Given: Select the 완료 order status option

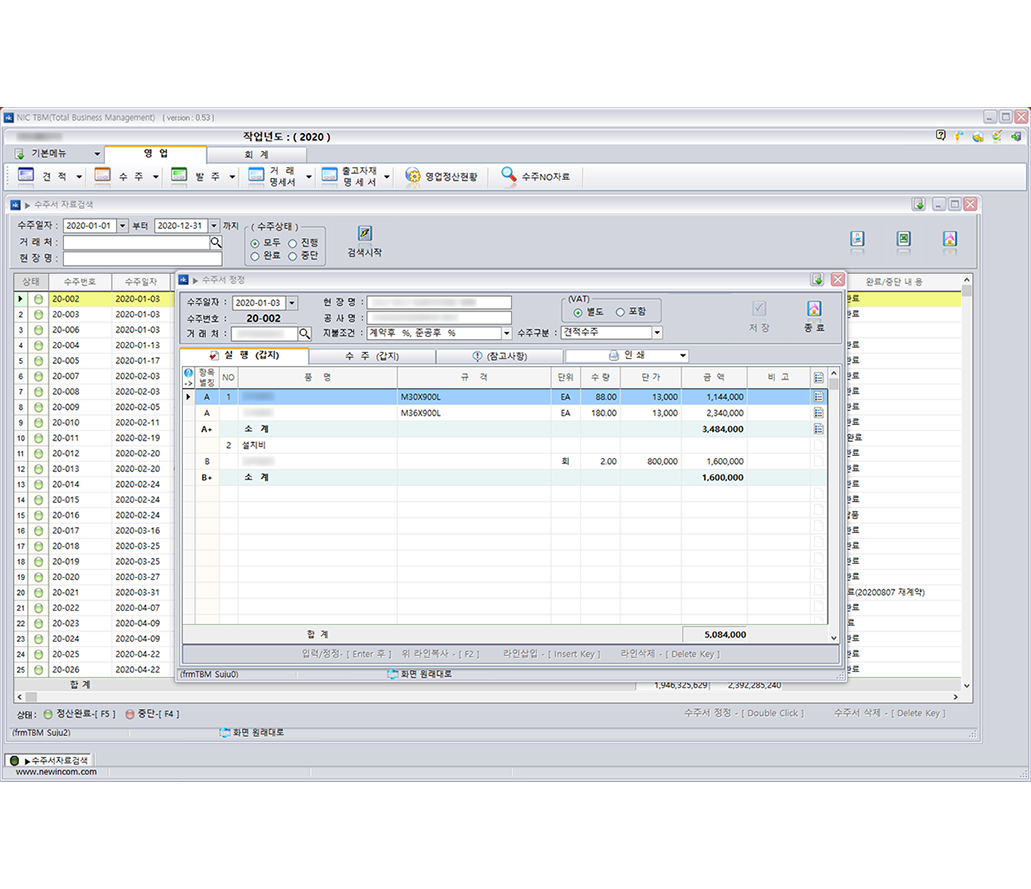Looking at the screenshot, I should click(x=255, y=257).
